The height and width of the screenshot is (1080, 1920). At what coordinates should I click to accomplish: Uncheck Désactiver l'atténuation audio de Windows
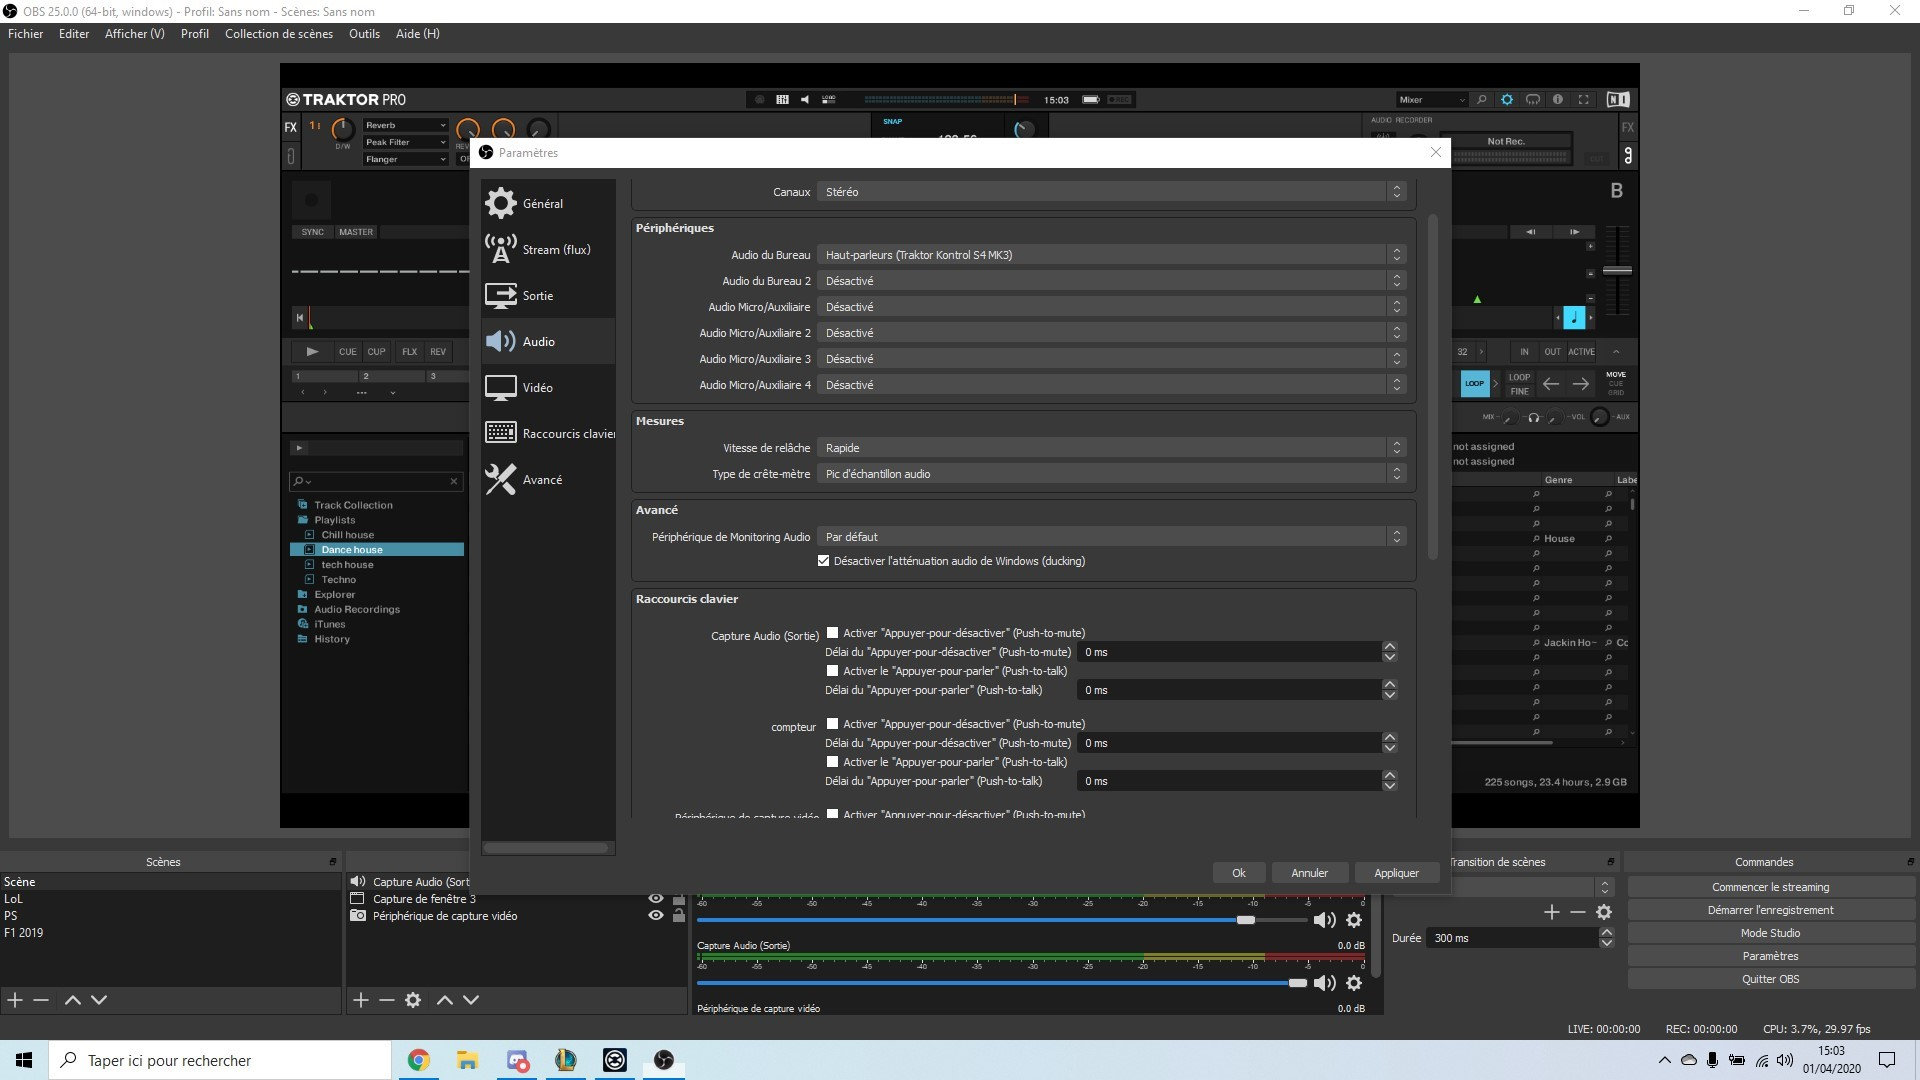pyautogui.click(x=823, y=561)
